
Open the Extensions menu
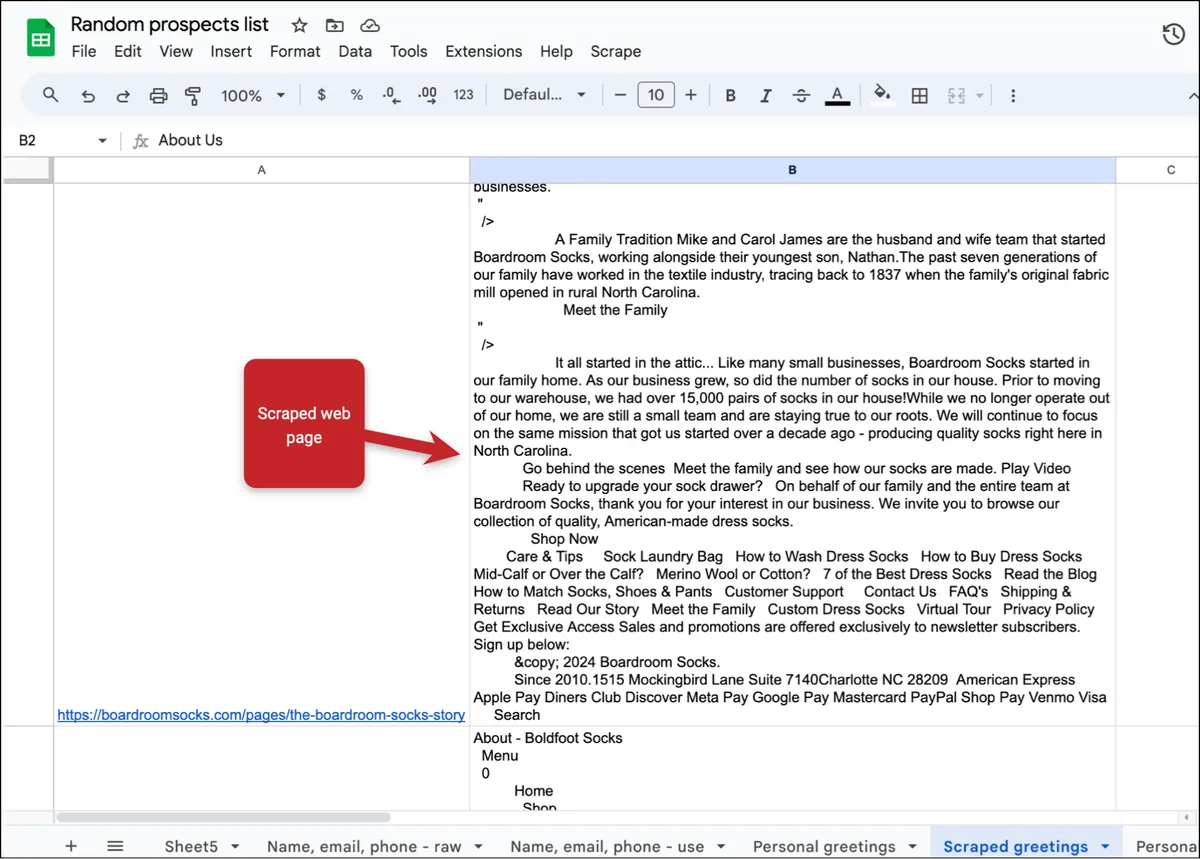point(484,51)
